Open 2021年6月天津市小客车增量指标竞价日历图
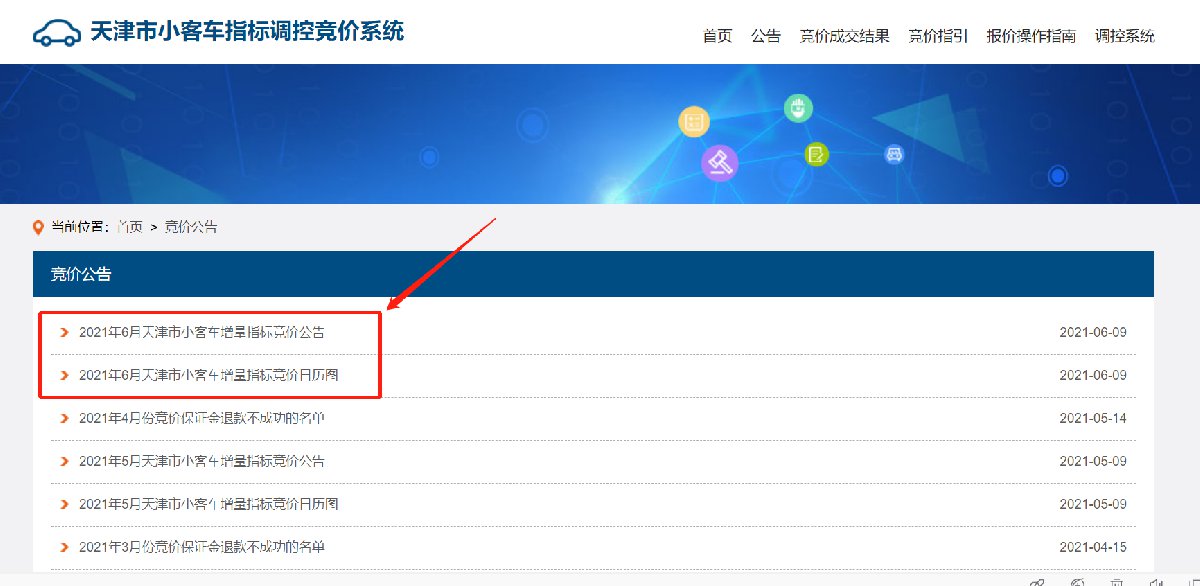This screenshot has height=586, width=1200. coord(208,375)
